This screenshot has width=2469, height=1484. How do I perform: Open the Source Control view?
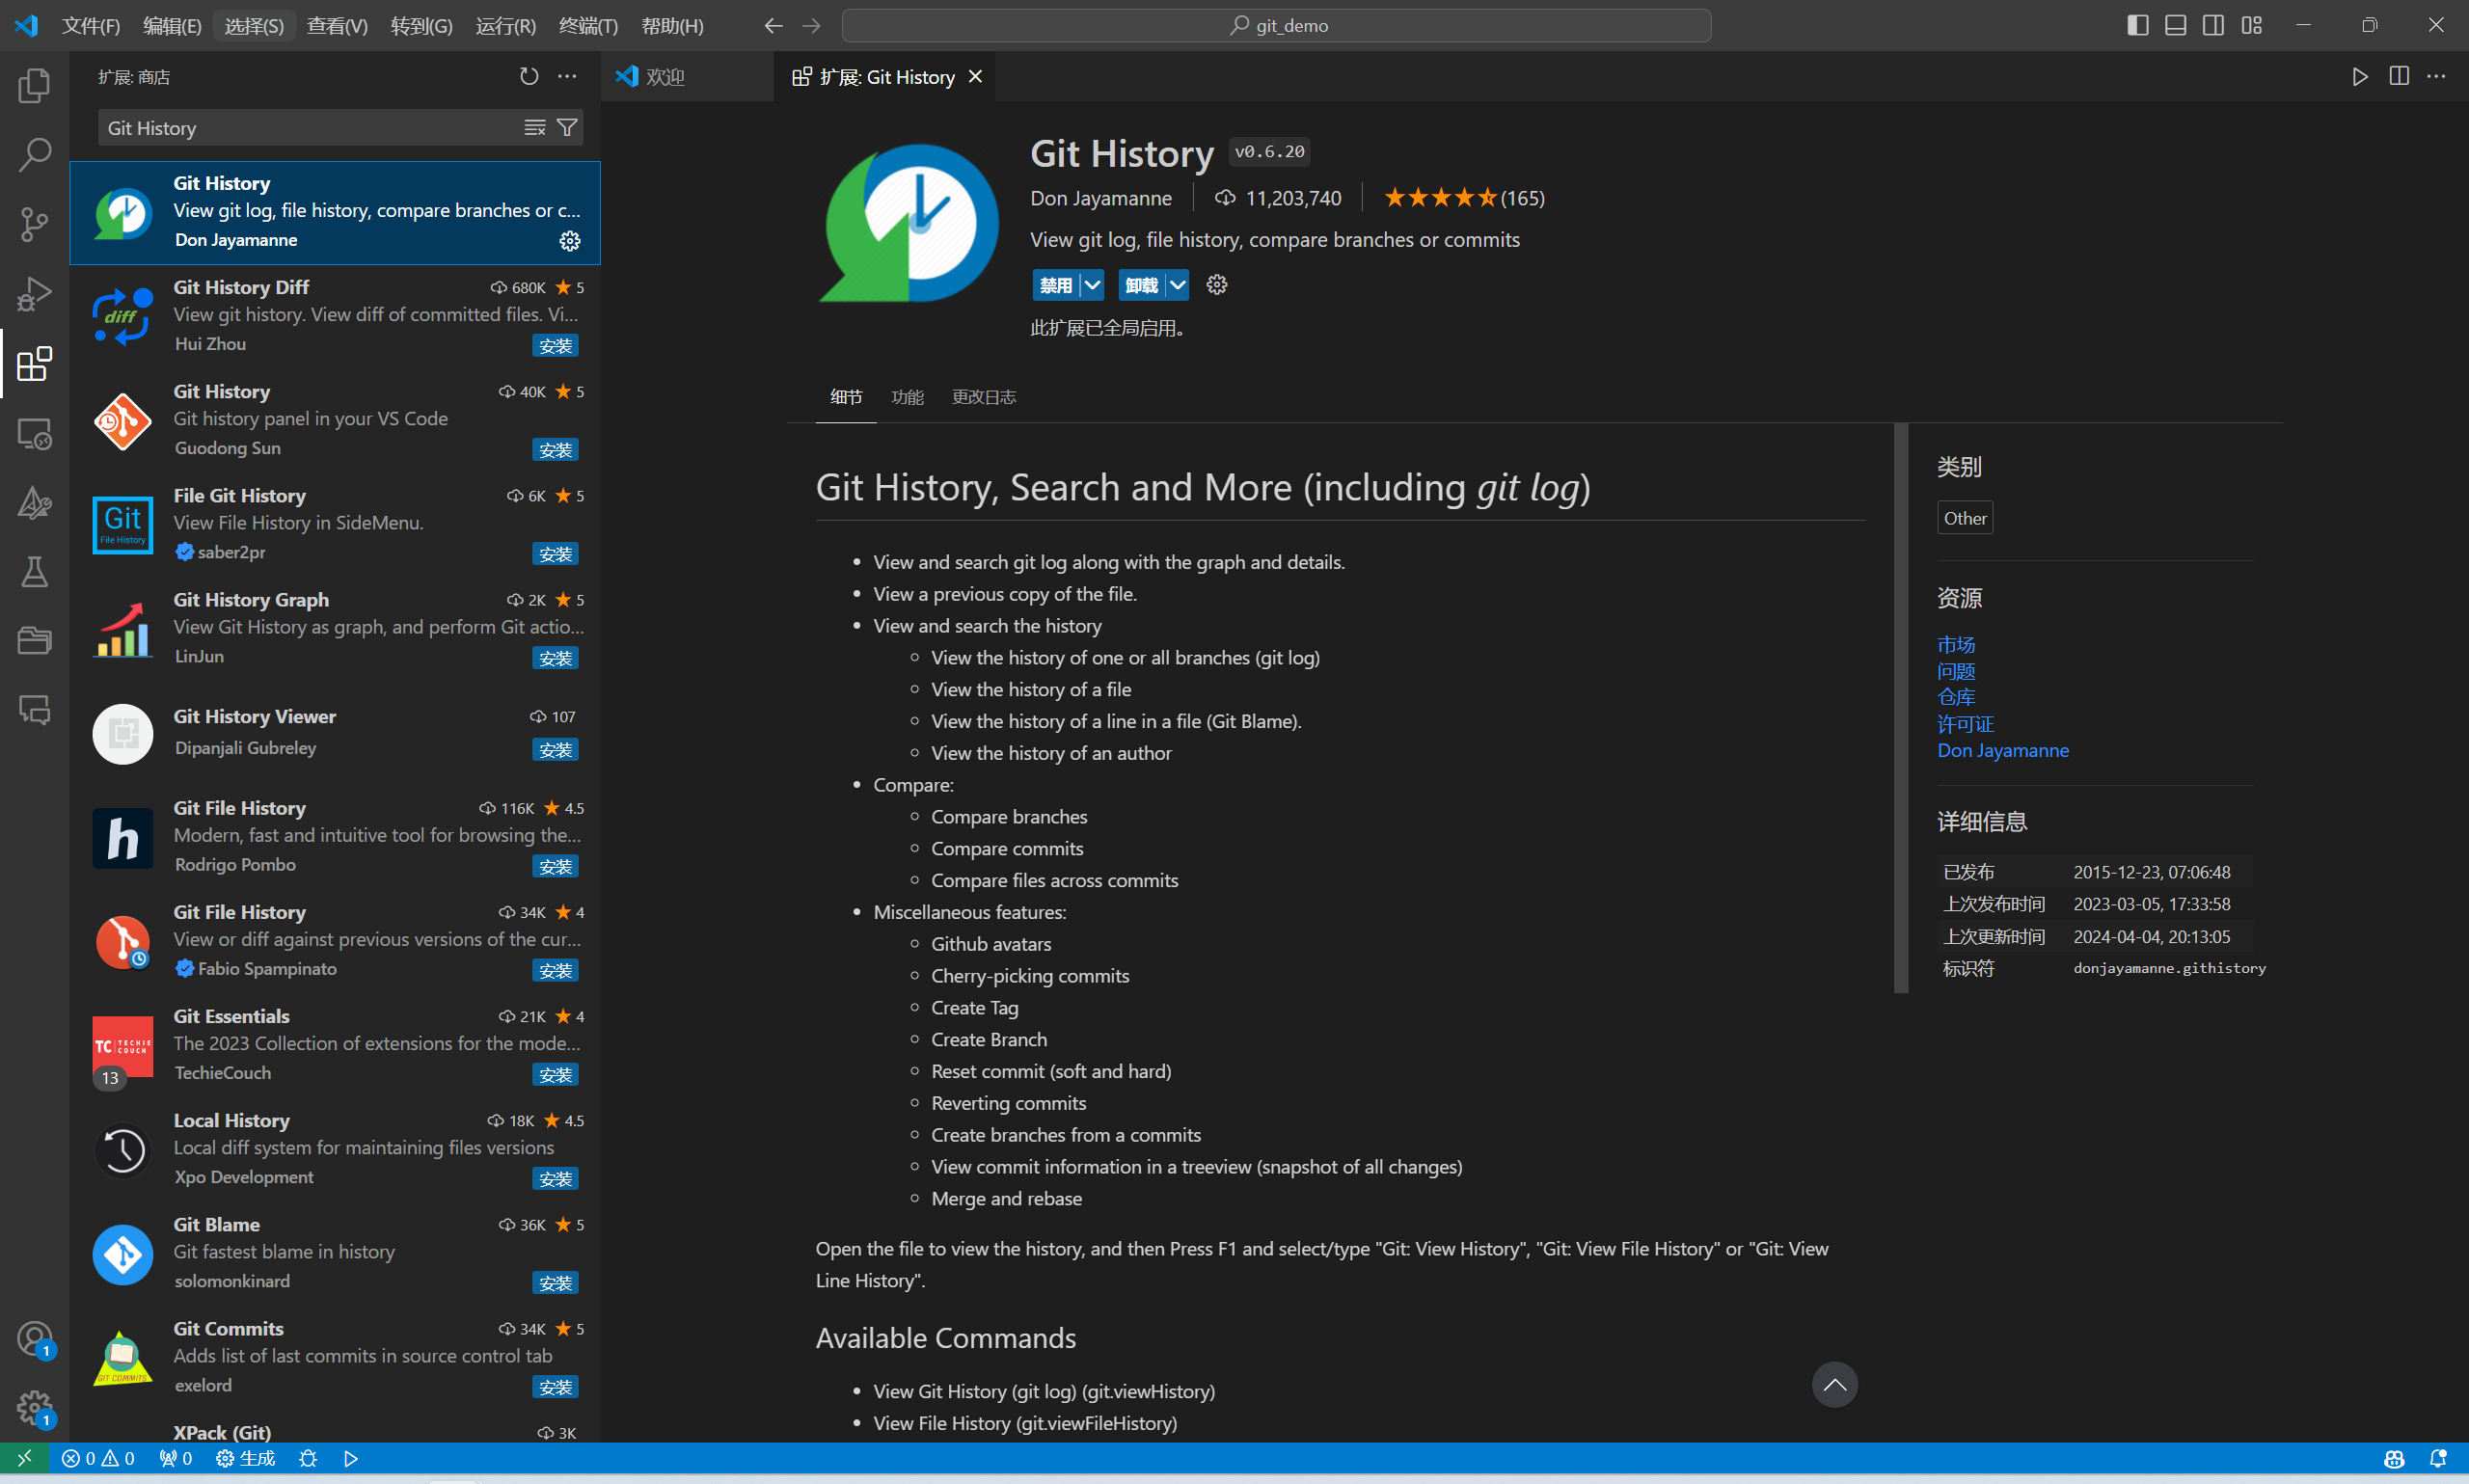(34, 224)
